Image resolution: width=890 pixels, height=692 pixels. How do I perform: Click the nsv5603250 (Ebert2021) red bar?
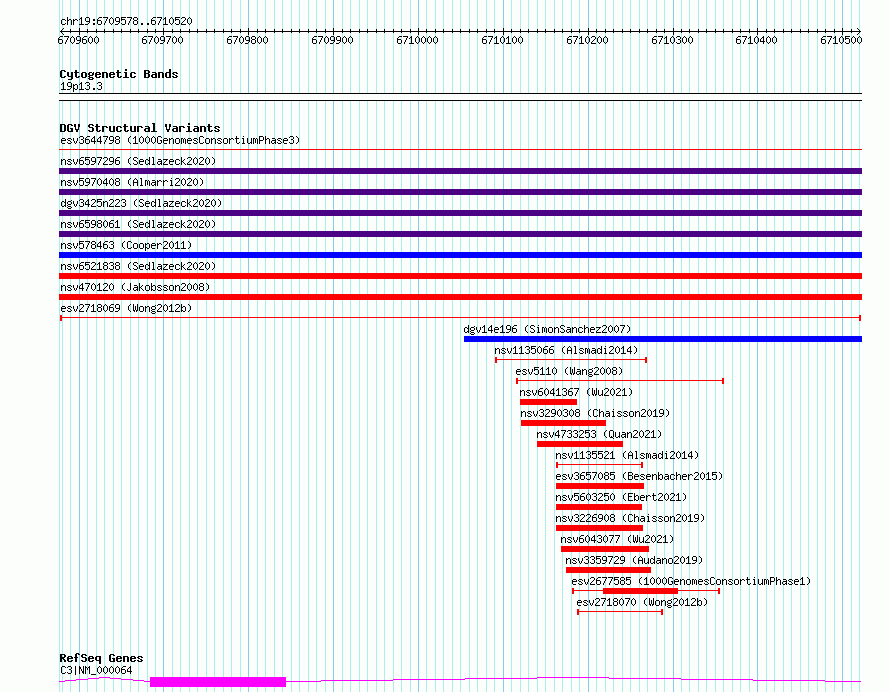pos(599,507)
